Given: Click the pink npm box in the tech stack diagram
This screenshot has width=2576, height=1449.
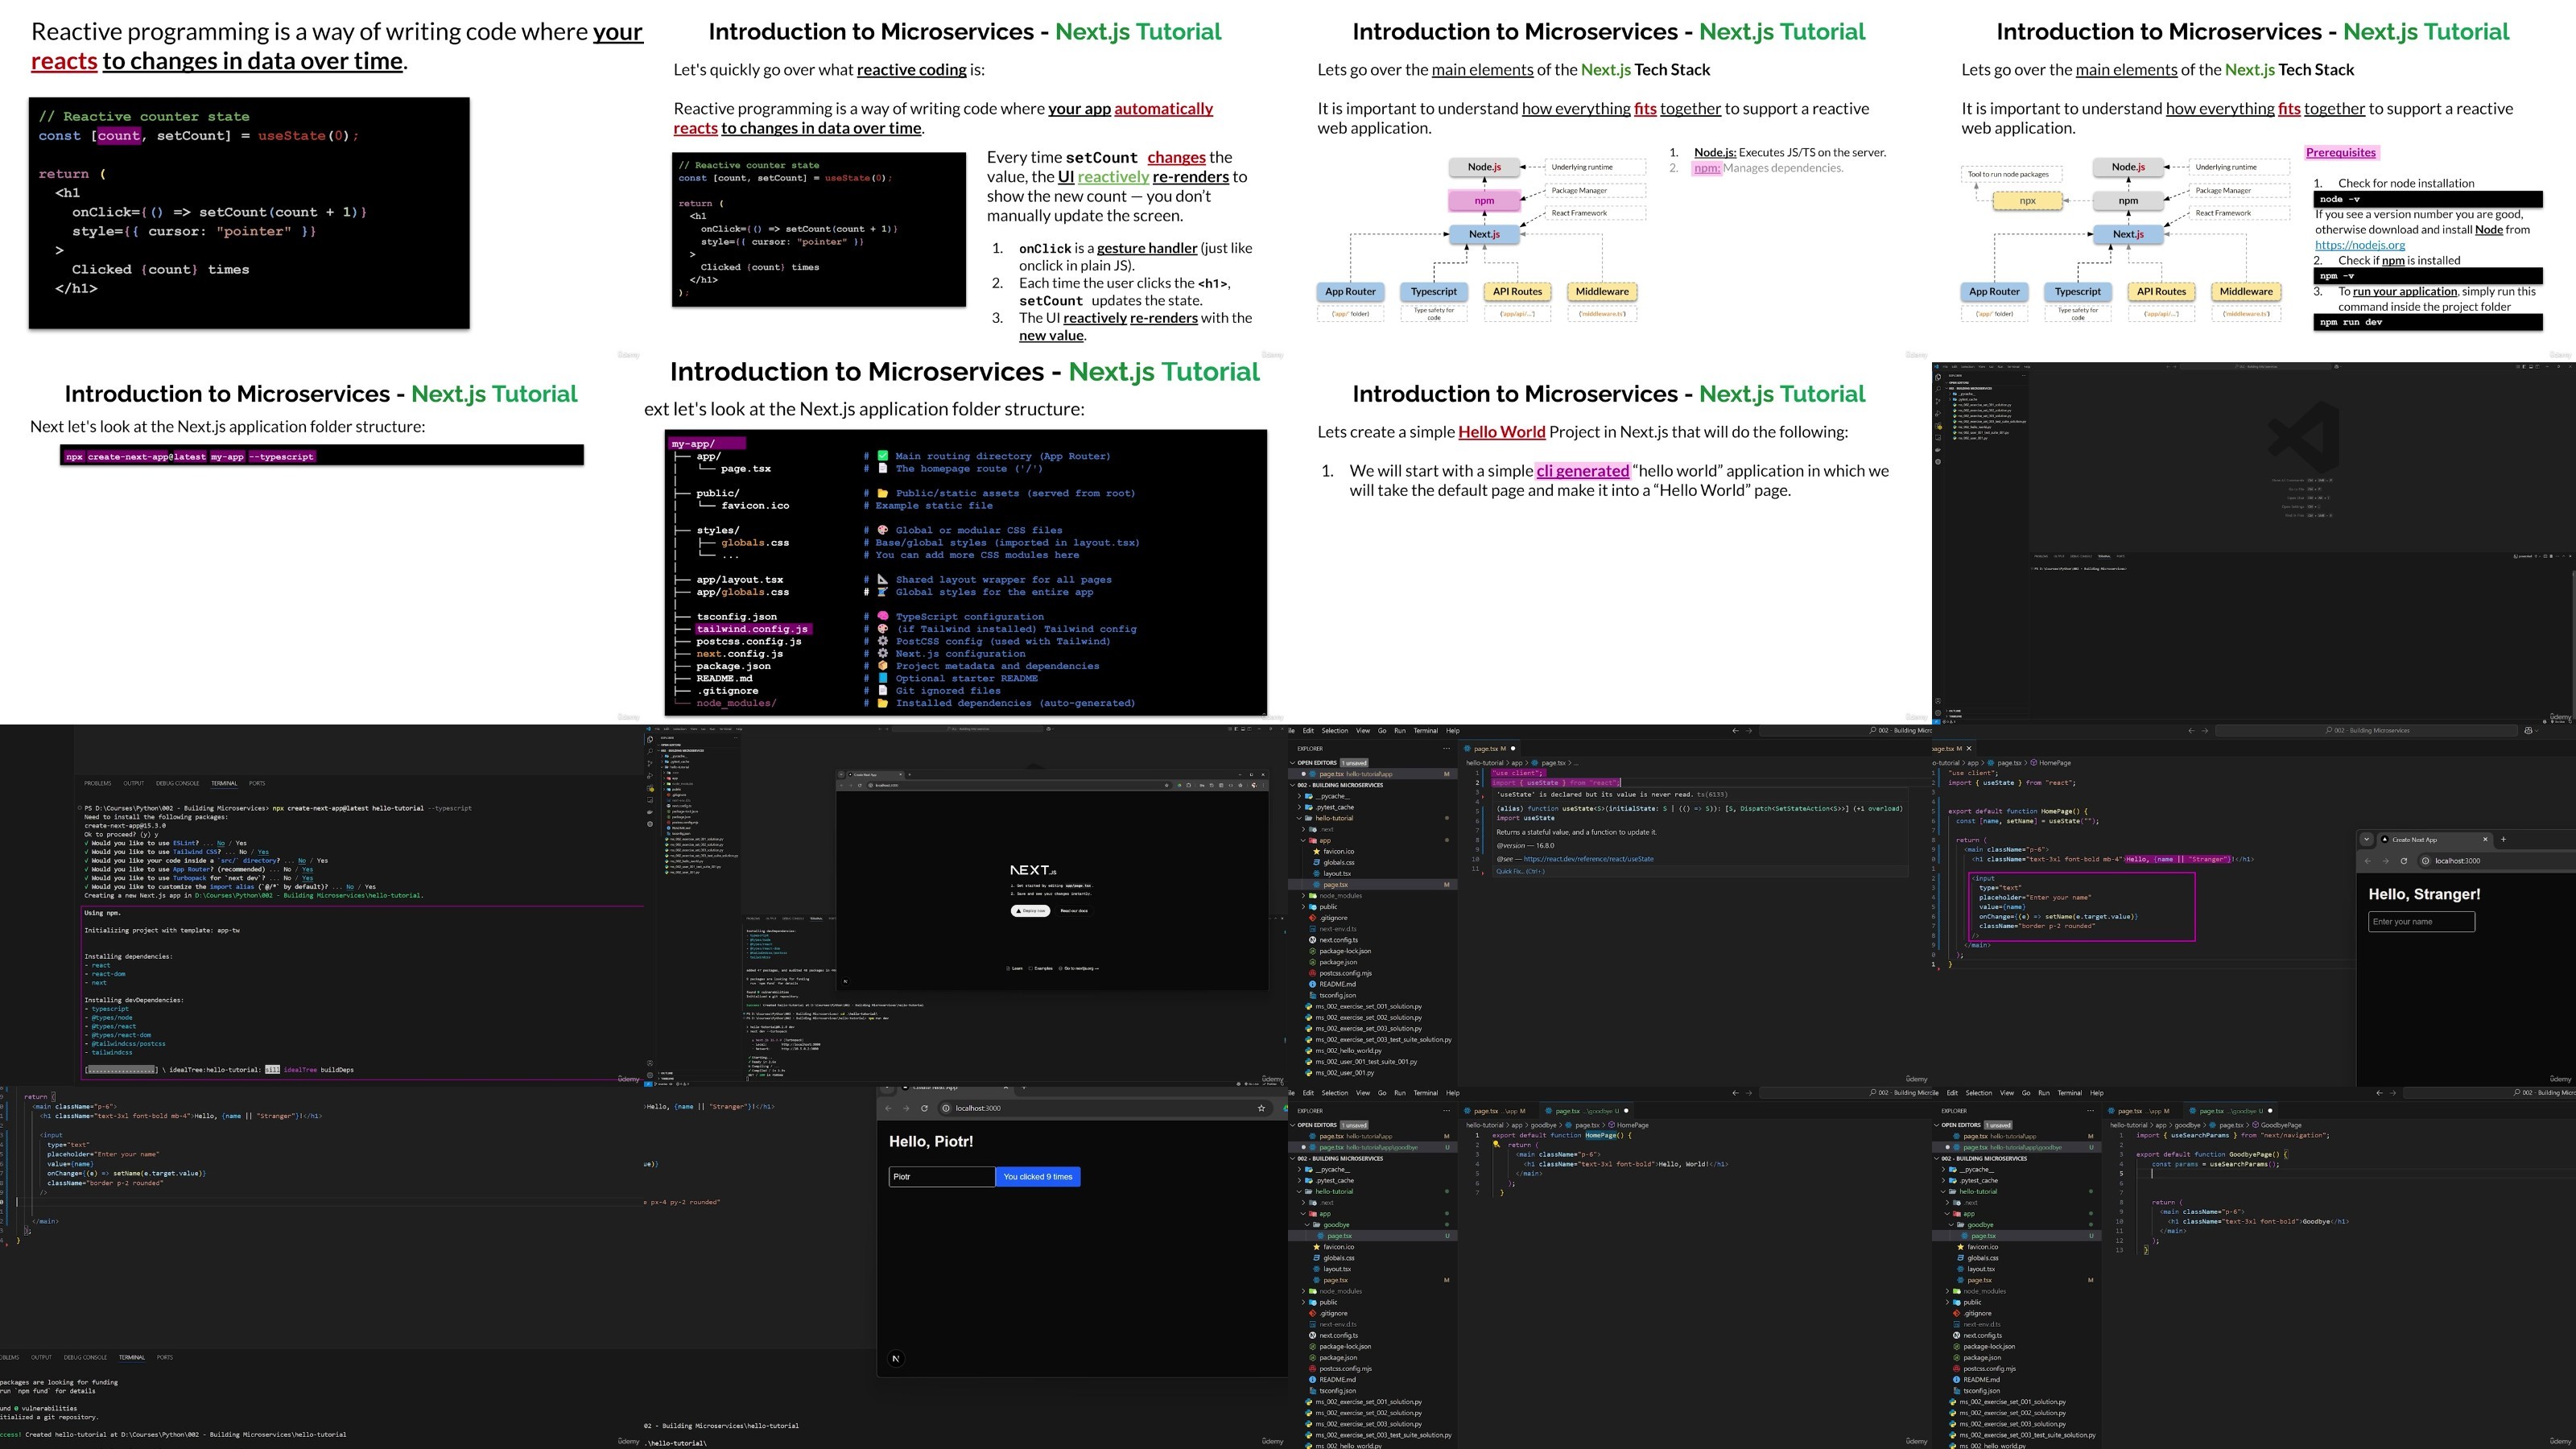Looking at the screenshot, I should coord(1484,201).
